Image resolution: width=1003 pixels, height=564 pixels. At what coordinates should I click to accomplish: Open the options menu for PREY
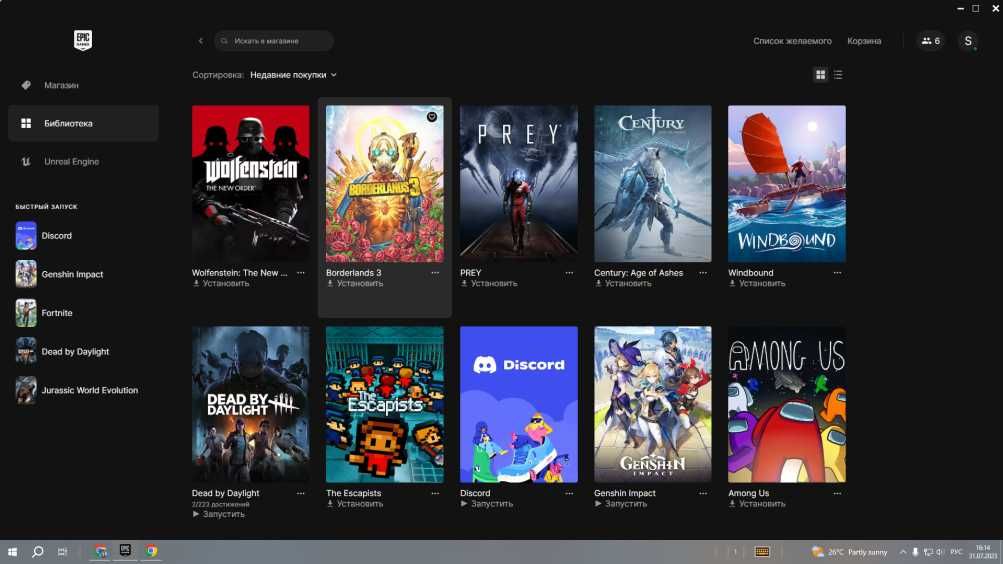point(569,273)
